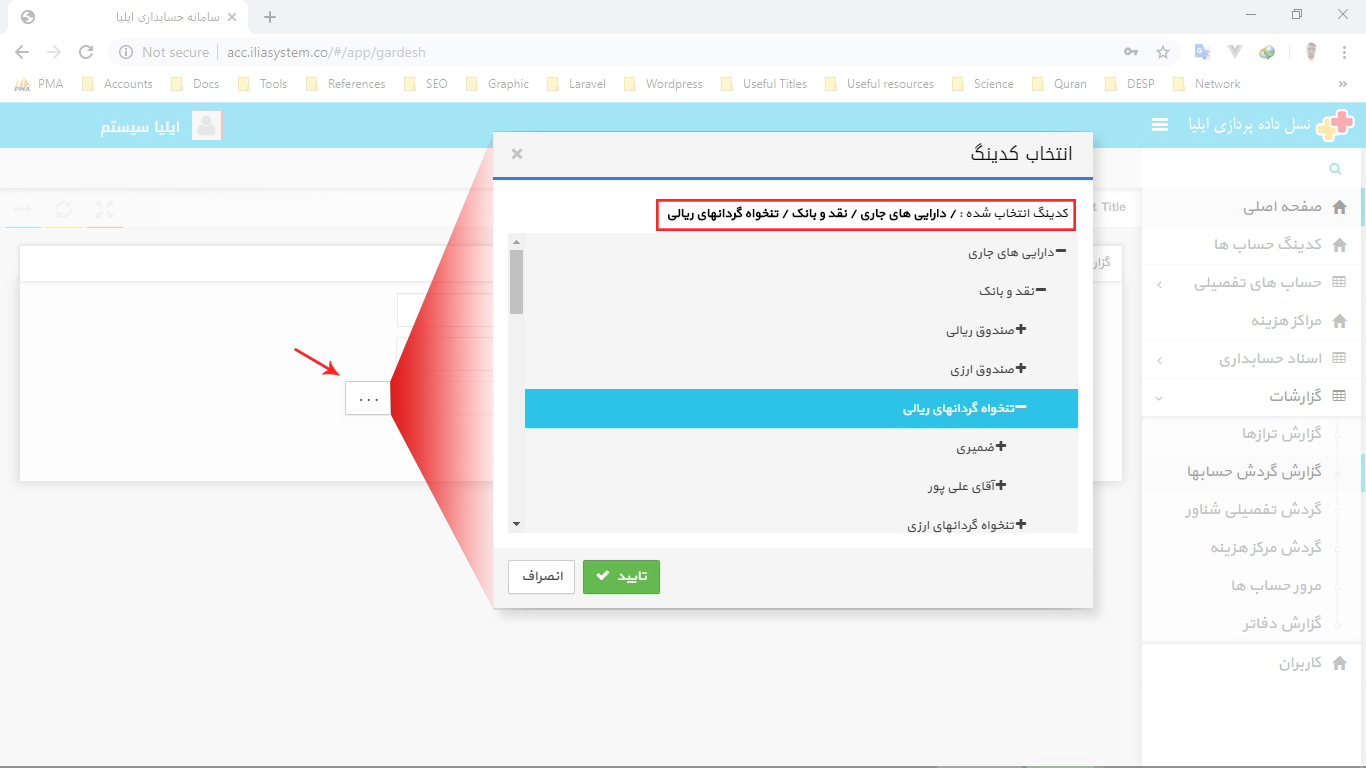Viewport: 1366px width, 768px height.
Task: Confirm coding selection with the تایید button
Action: 621,577
